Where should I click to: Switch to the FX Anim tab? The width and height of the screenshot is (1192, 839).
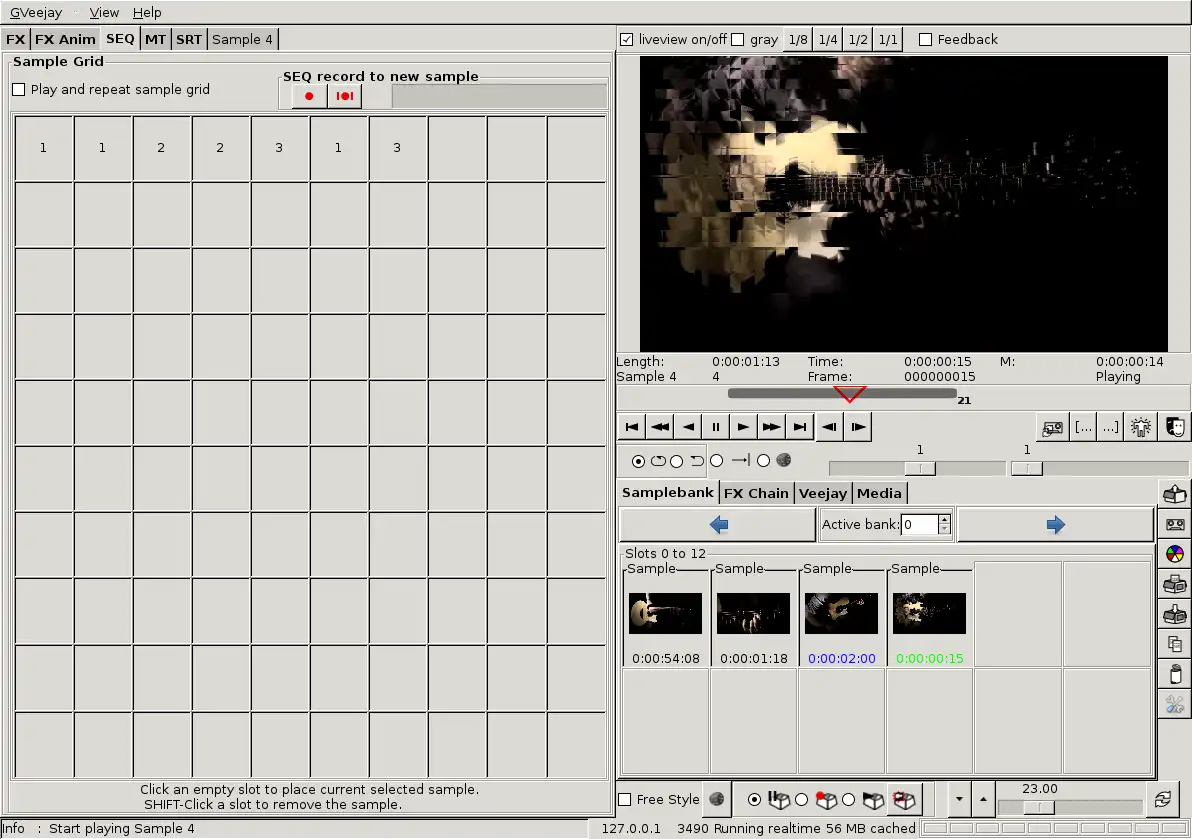(65, 40)
